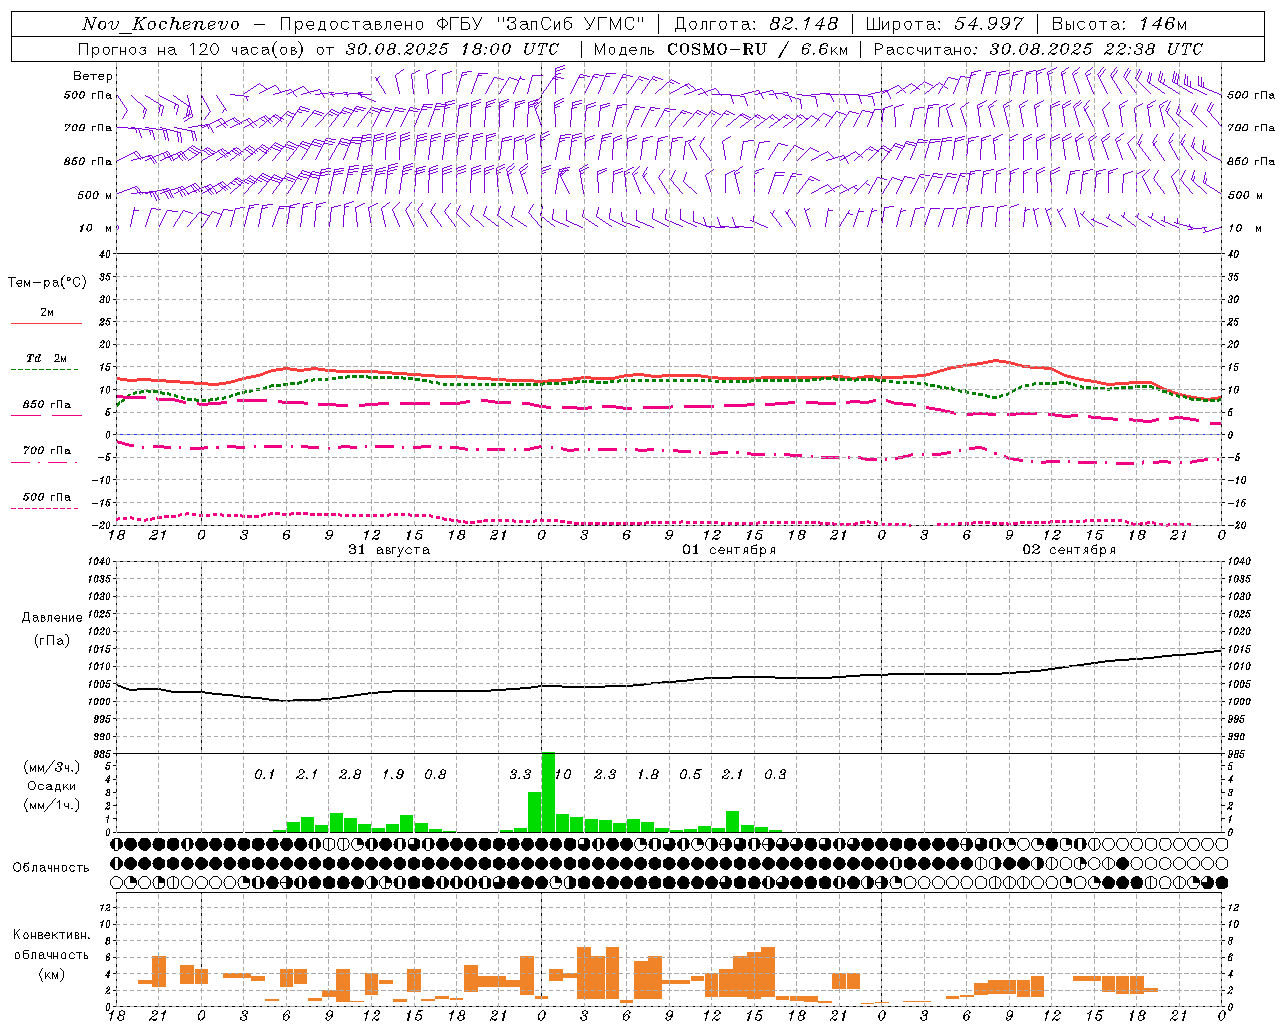Click the date label 02 сентября
1280x1024 pixels.
(x=1069, y=550)
